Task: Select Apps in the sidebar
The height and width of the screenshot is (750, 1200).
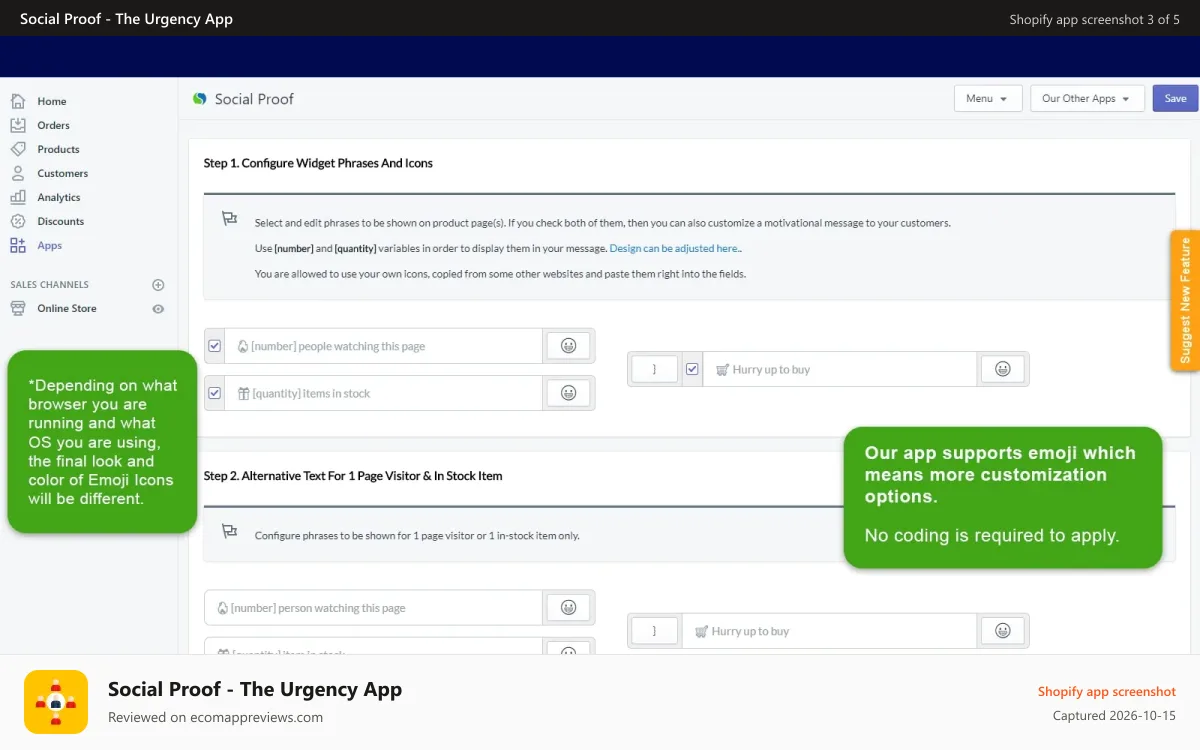Action: coord(49,245)
